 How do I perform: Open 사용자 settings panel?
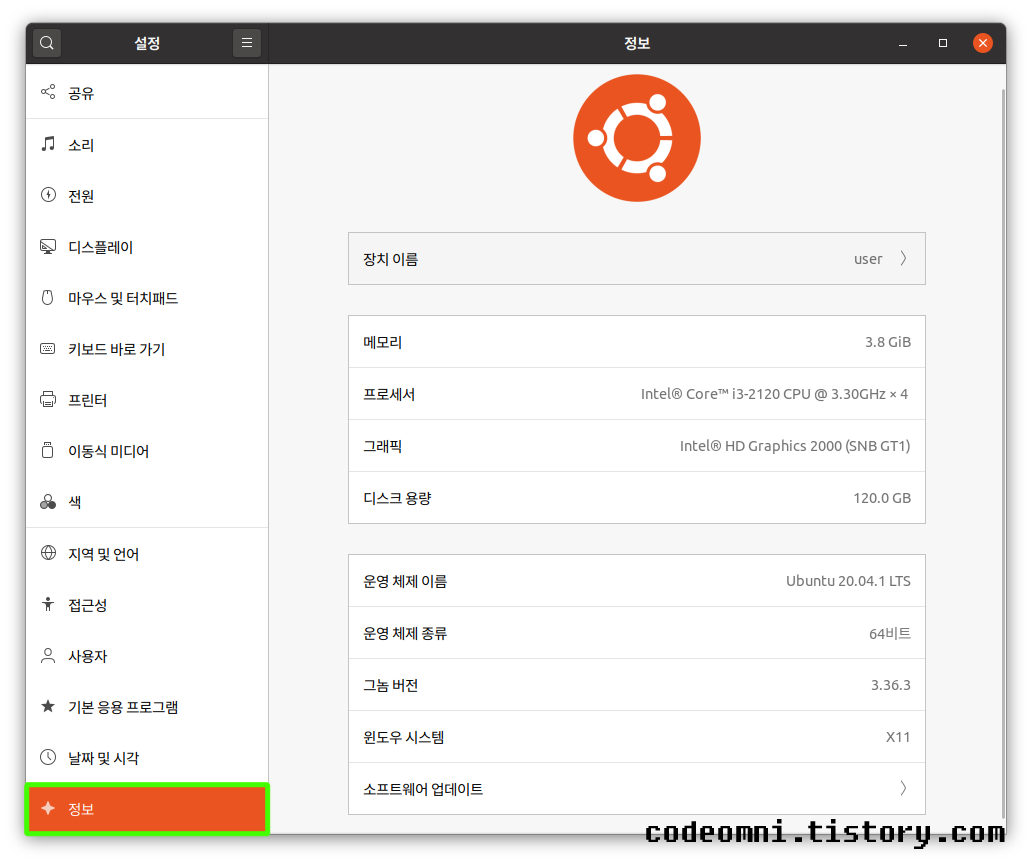(x=147, y=656)
